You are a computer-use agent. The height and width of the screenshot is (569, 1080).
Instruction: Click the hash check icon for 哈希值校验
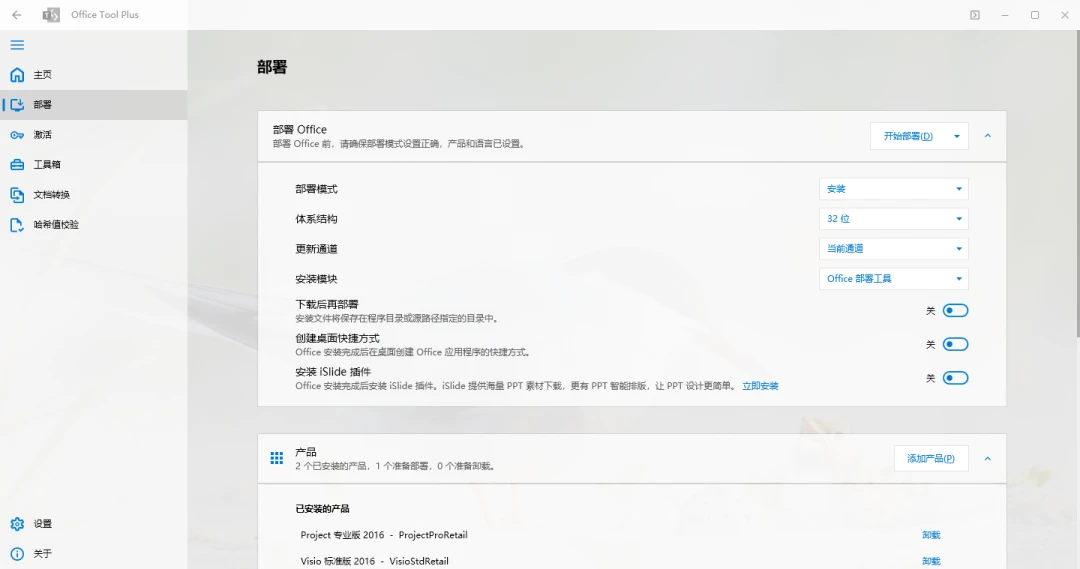coord(17,225)
